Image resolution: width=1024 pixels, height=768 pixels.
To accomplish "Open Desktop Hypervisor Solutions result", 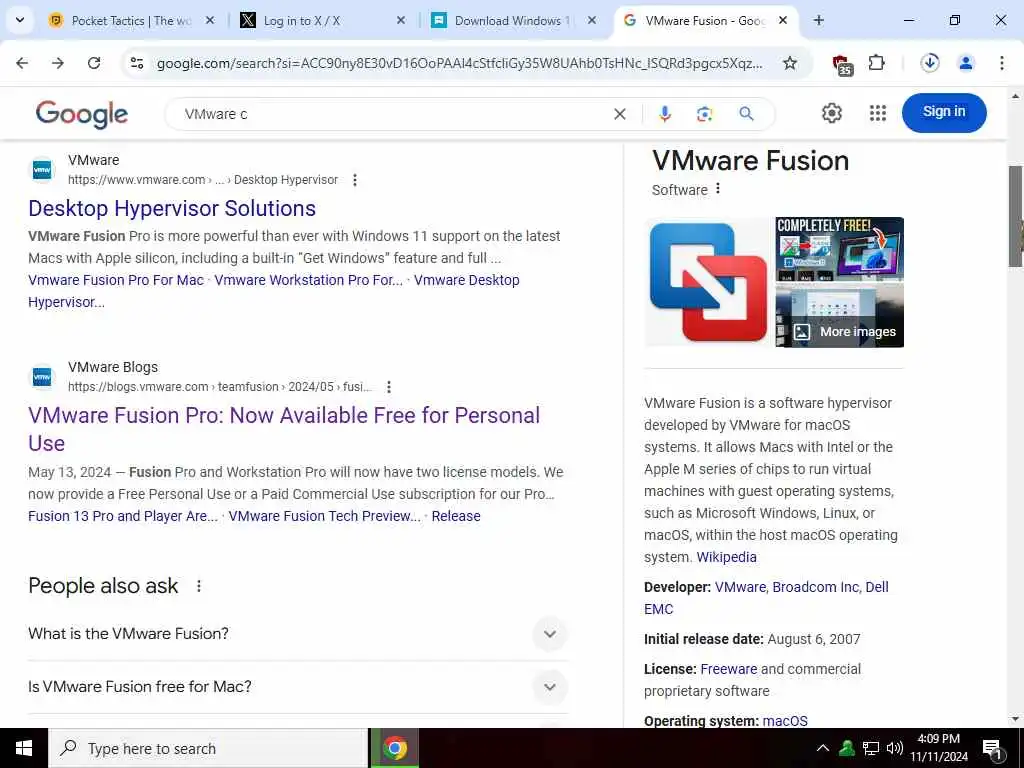I will click(172, 208).
